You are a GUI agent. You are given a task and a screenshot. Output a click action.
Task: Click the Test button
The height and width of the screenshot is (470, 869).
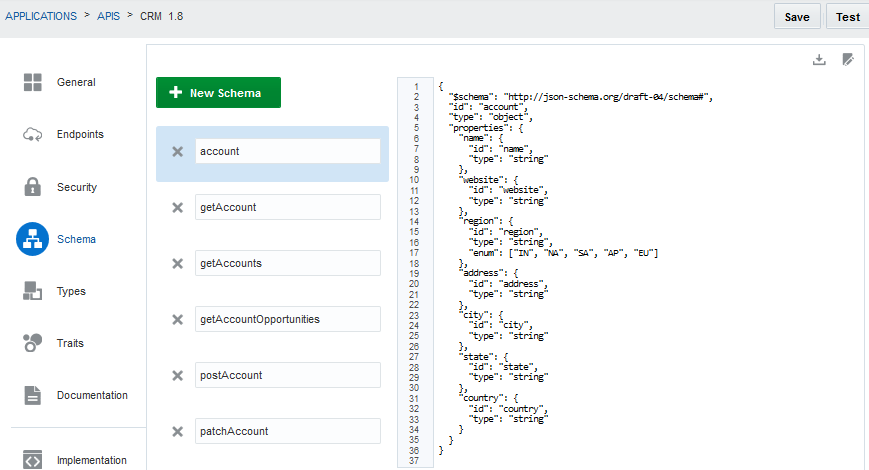[847, 17]
